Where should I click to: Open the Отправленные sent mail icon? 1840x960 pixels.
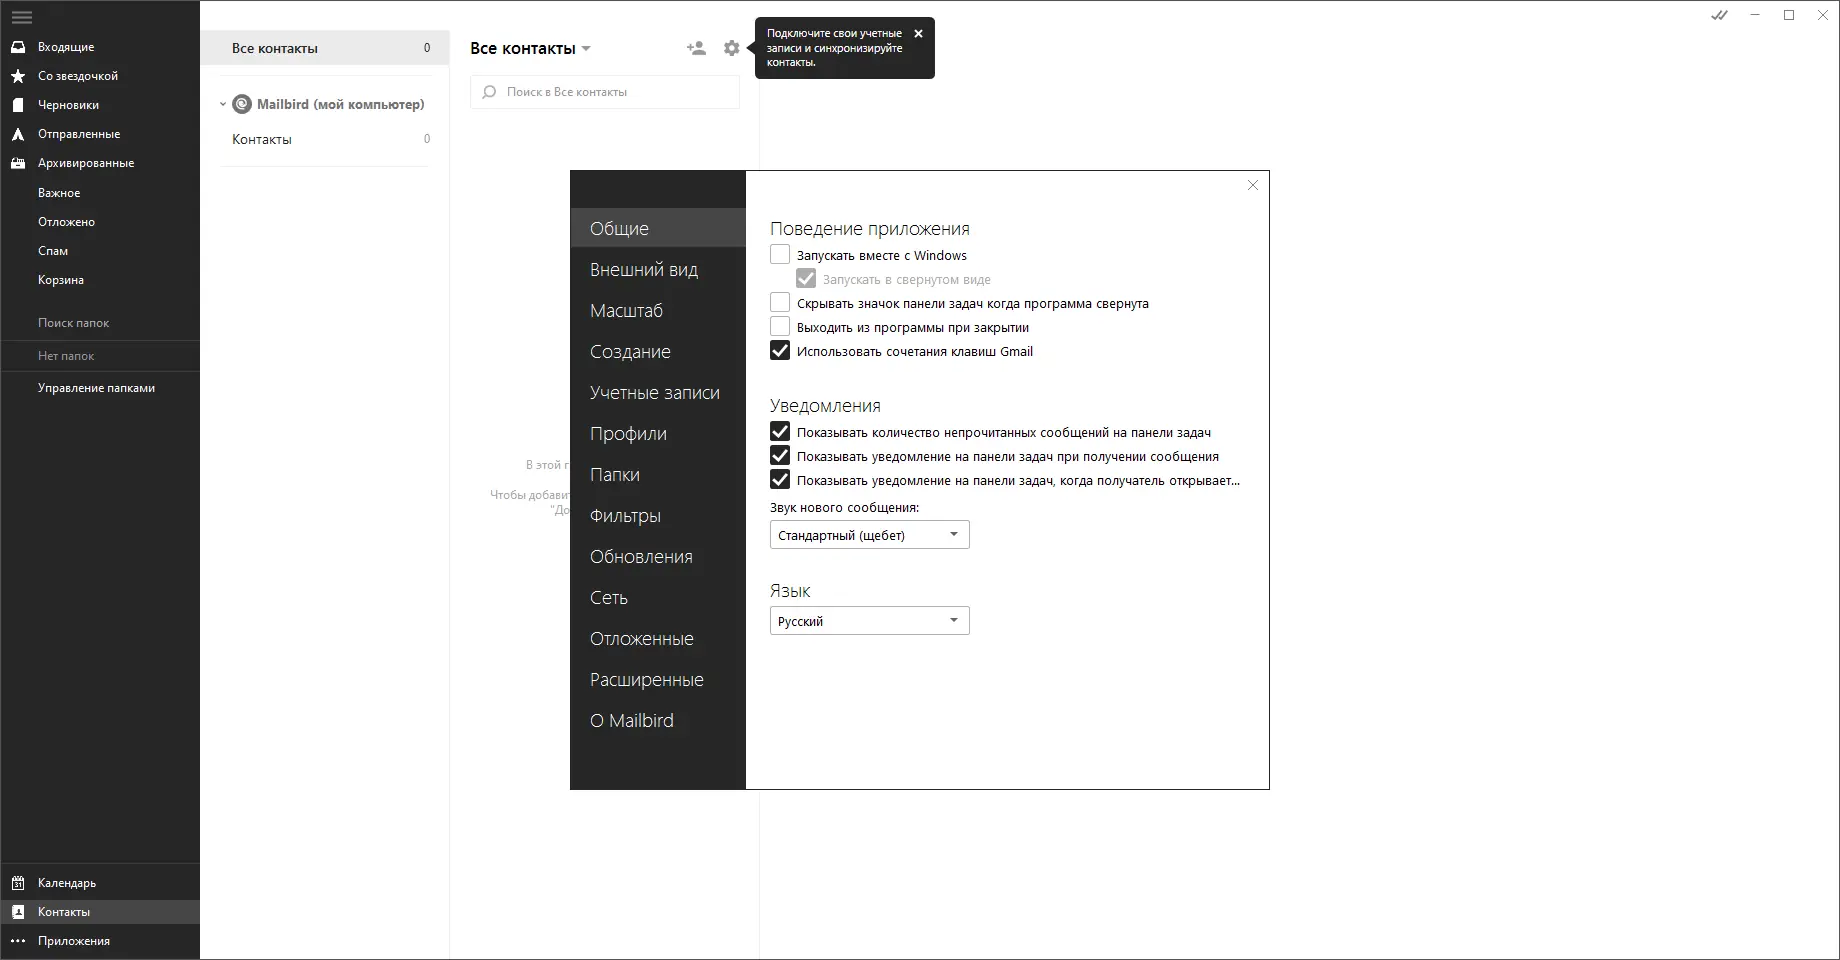click(18, 133)
